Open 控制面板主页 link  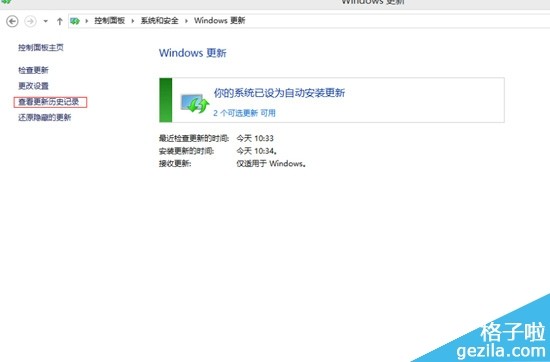pyautogui.click(x=41, y=47)
